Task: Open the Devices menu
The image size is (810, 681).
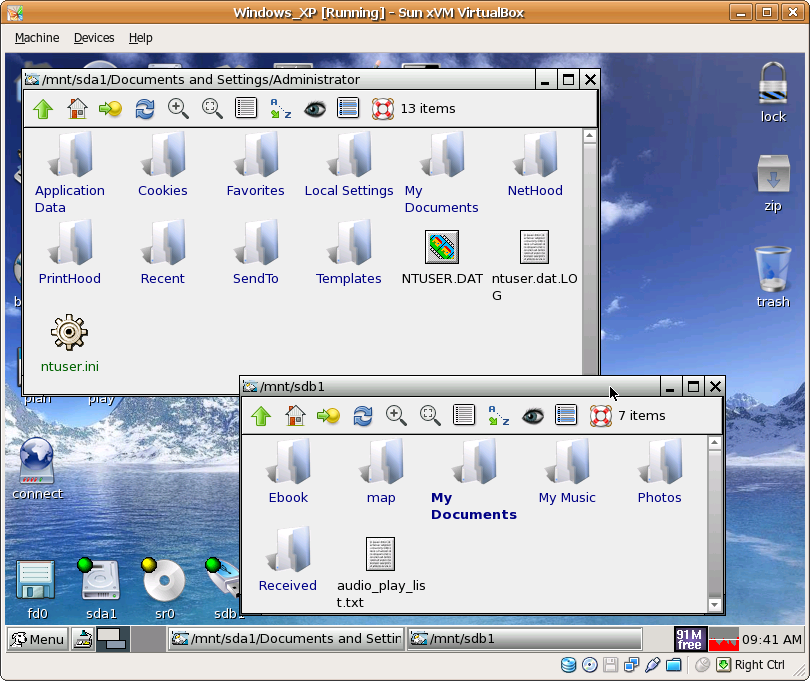Action: [94, 38]
